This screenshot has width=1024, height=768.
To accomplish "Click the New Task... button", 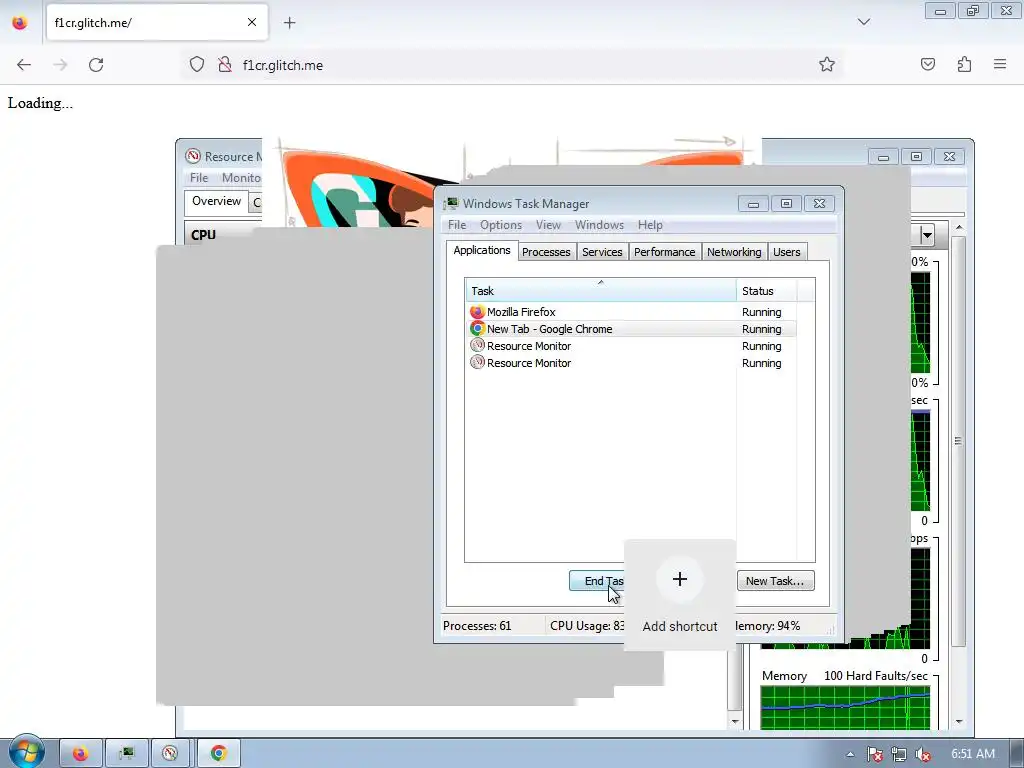I will pyautogui.click(x=775, y=581).
